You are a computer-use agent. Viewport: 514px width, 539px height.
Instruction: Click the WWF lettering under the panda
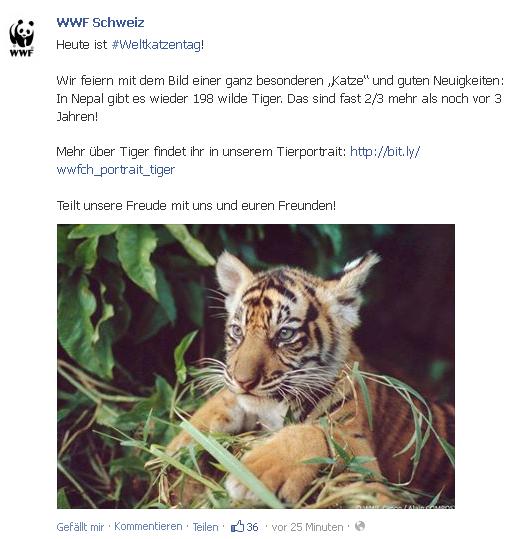click(x=22, y=53)
